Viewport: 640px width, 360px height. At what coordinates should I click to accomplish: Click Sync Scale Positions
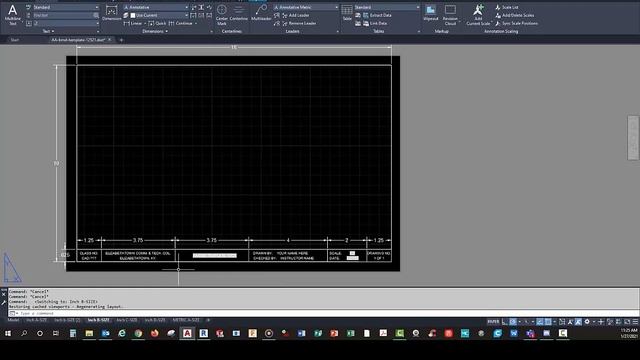(x=516, y=23)
